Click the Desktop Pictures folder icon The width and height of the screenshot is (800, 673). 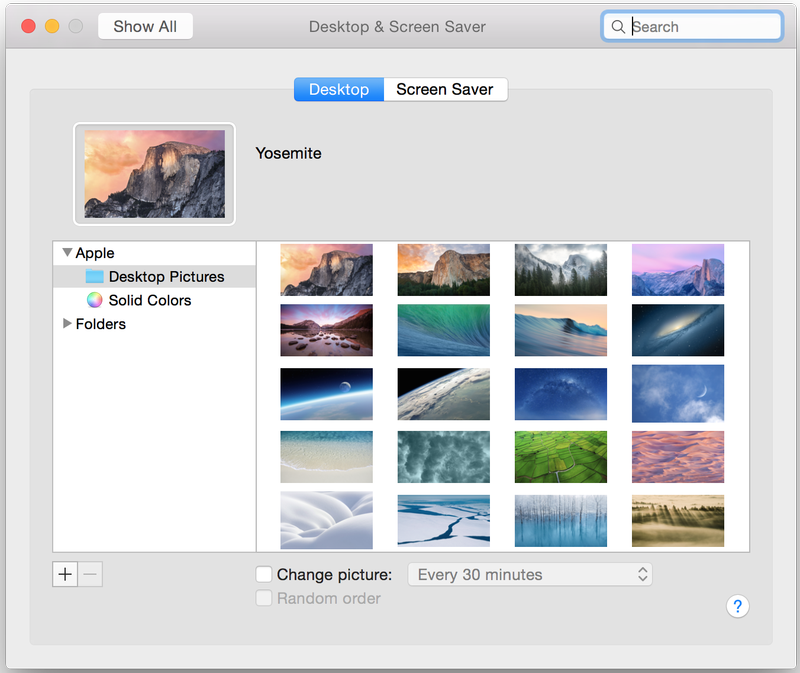point(94,276)
